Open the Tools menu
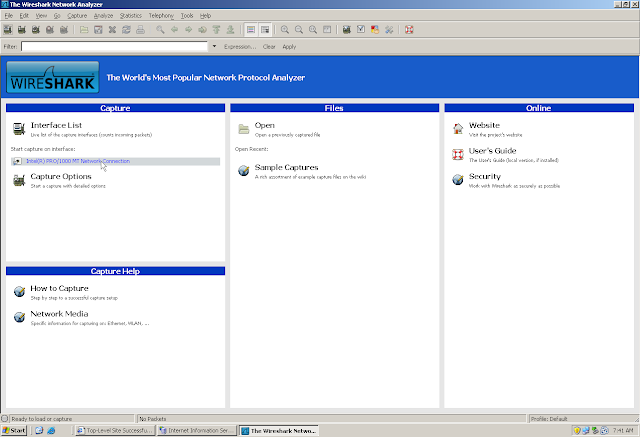 coord(187,16)
